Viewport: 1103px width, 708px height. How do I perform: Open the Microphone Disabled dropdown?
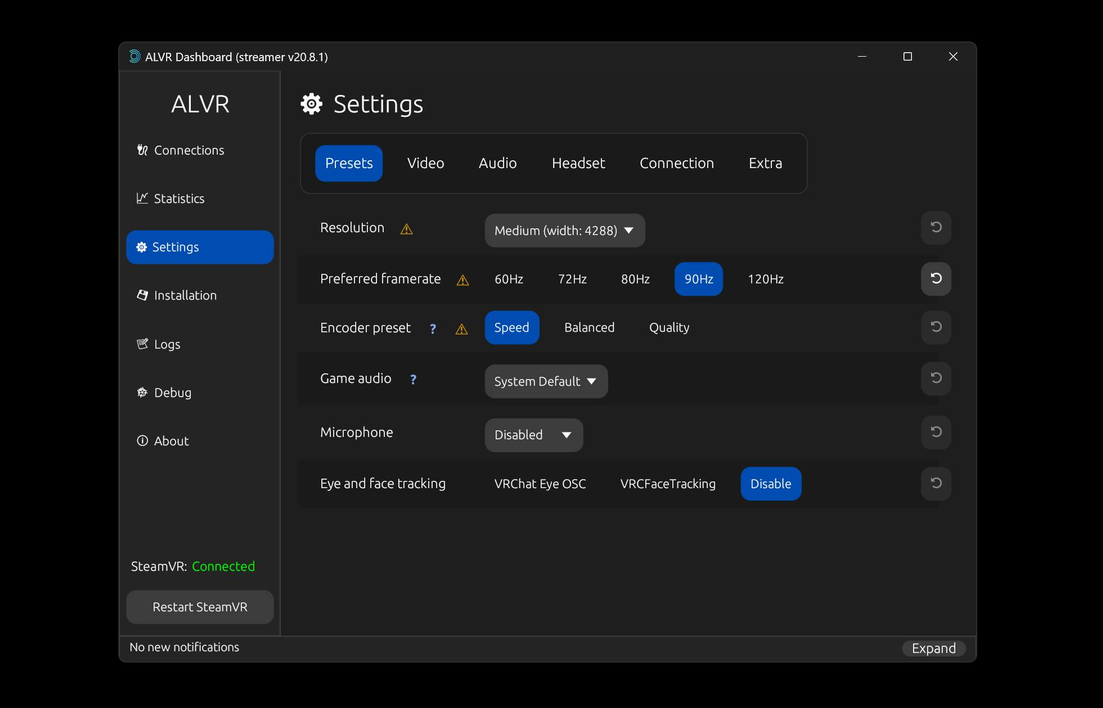pyautogui.click(x=533, y=435)
